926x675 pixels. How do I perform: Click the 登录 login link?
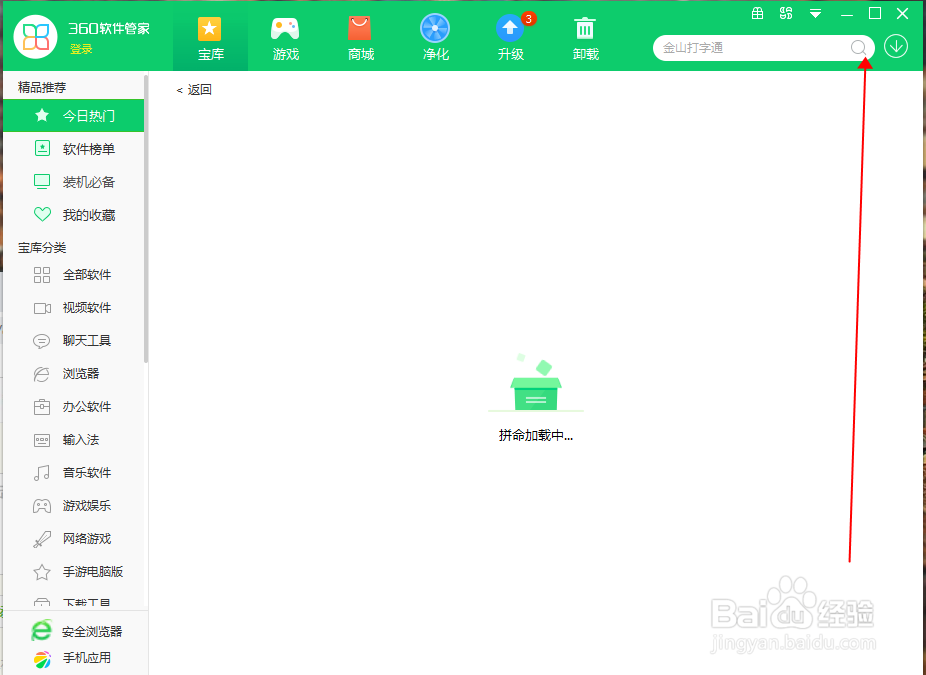click(x=81, y=50)
